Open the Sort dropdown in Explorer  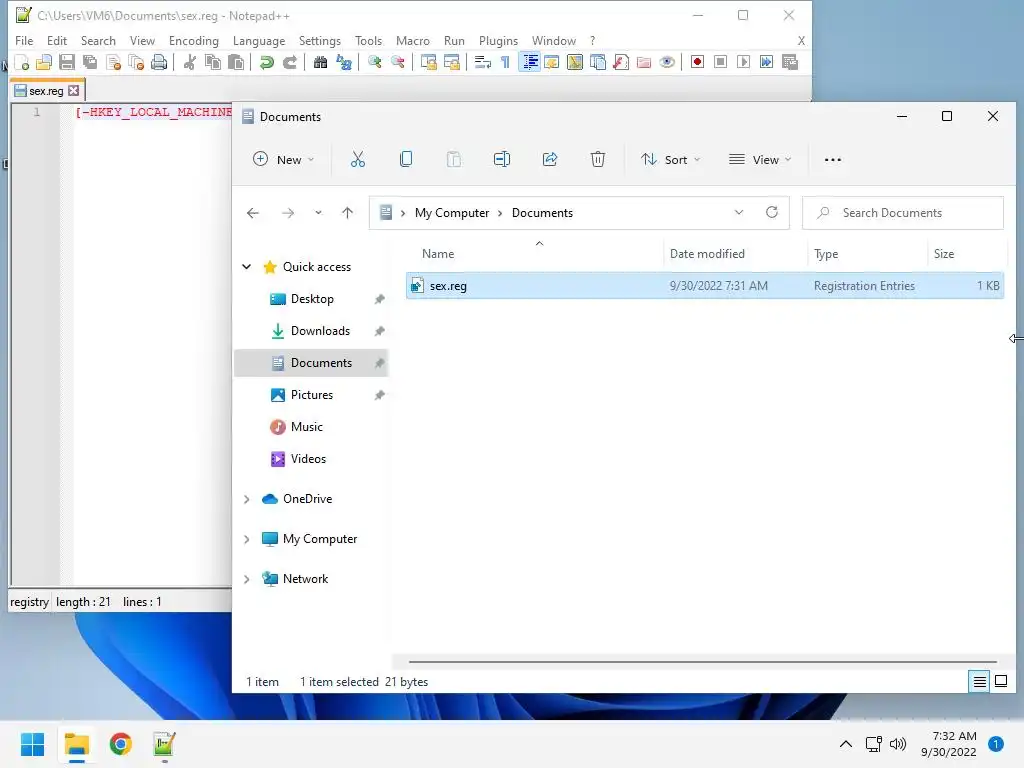(x=670, y=159)
